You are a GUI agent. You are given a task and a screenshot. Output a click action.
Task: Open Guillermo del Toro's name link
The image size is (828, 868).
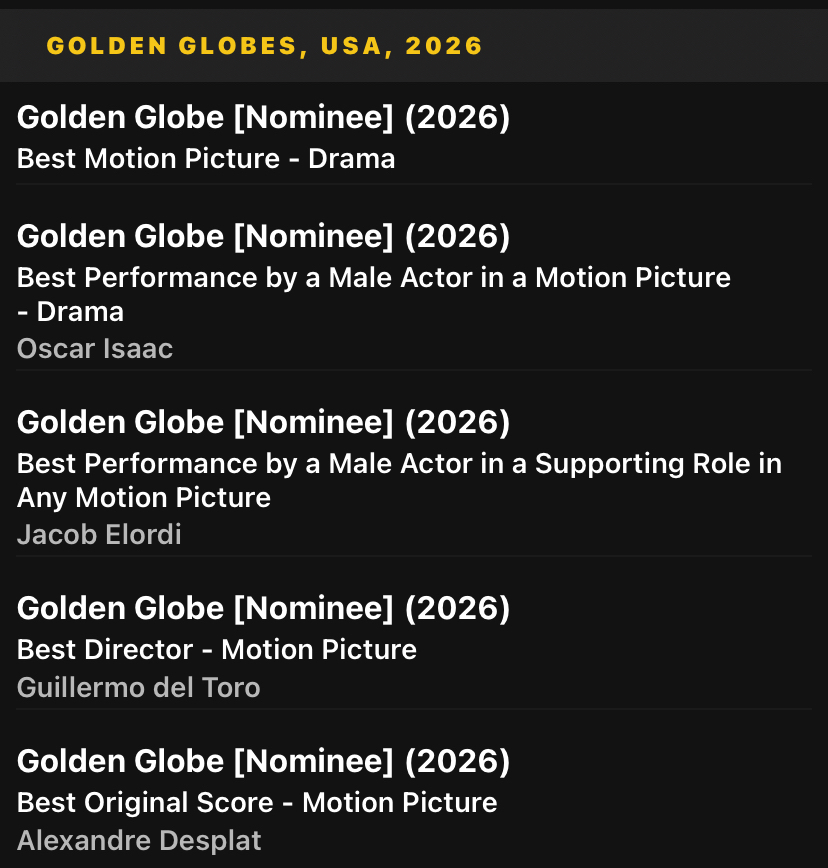coord(138,688)
